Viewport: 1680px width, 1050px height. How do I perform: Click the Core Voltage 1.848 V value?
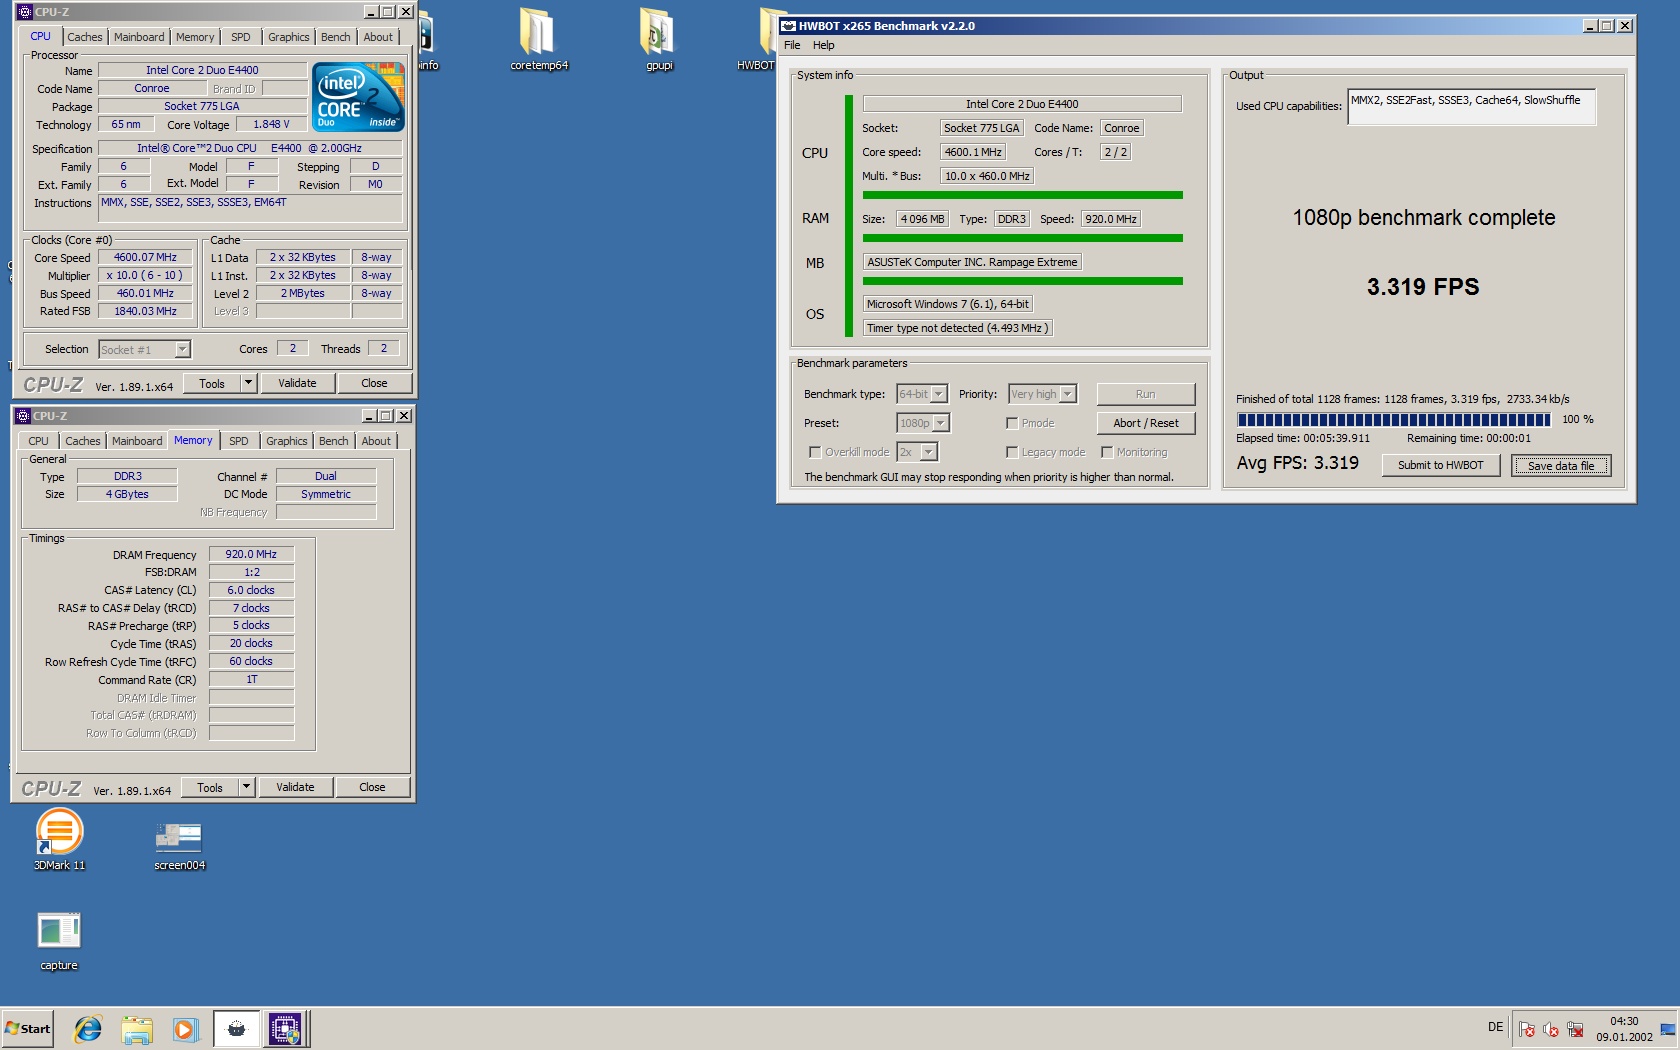[x=271, y=124]
